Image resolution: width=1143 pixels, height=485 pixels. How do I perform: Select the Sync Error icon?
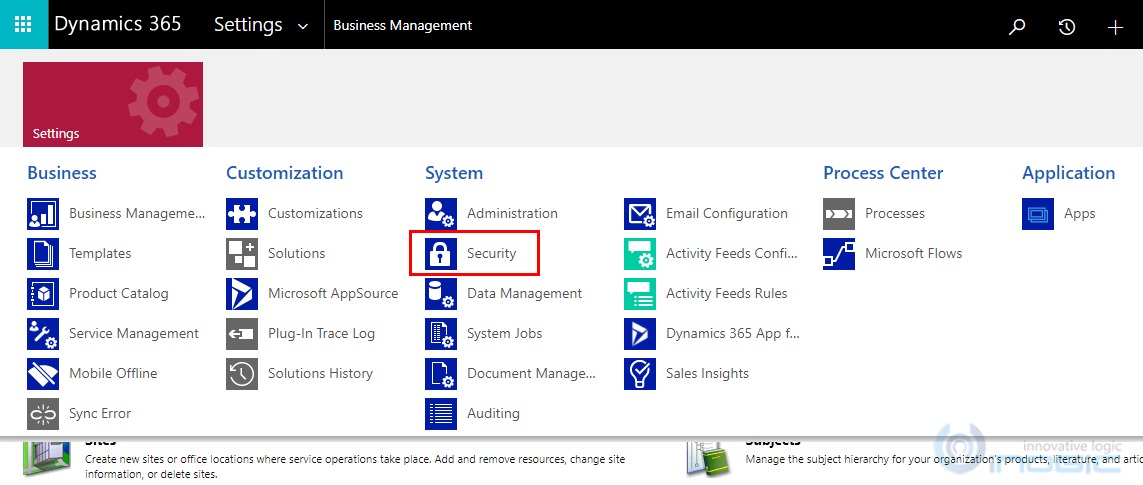43,414
